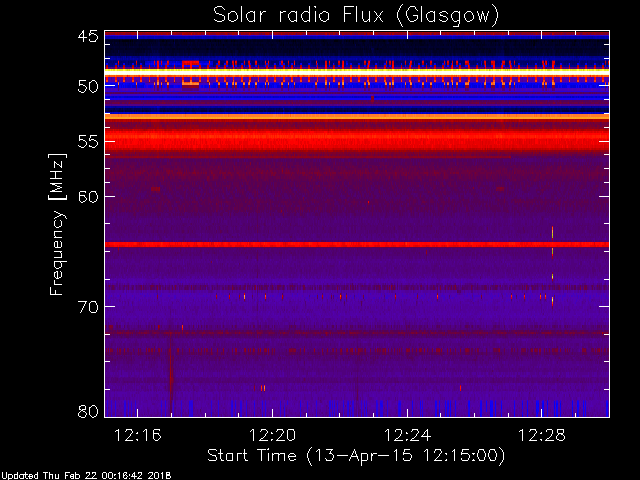
Task: Click the 12:24 time axis label
Action: [407, 435]
